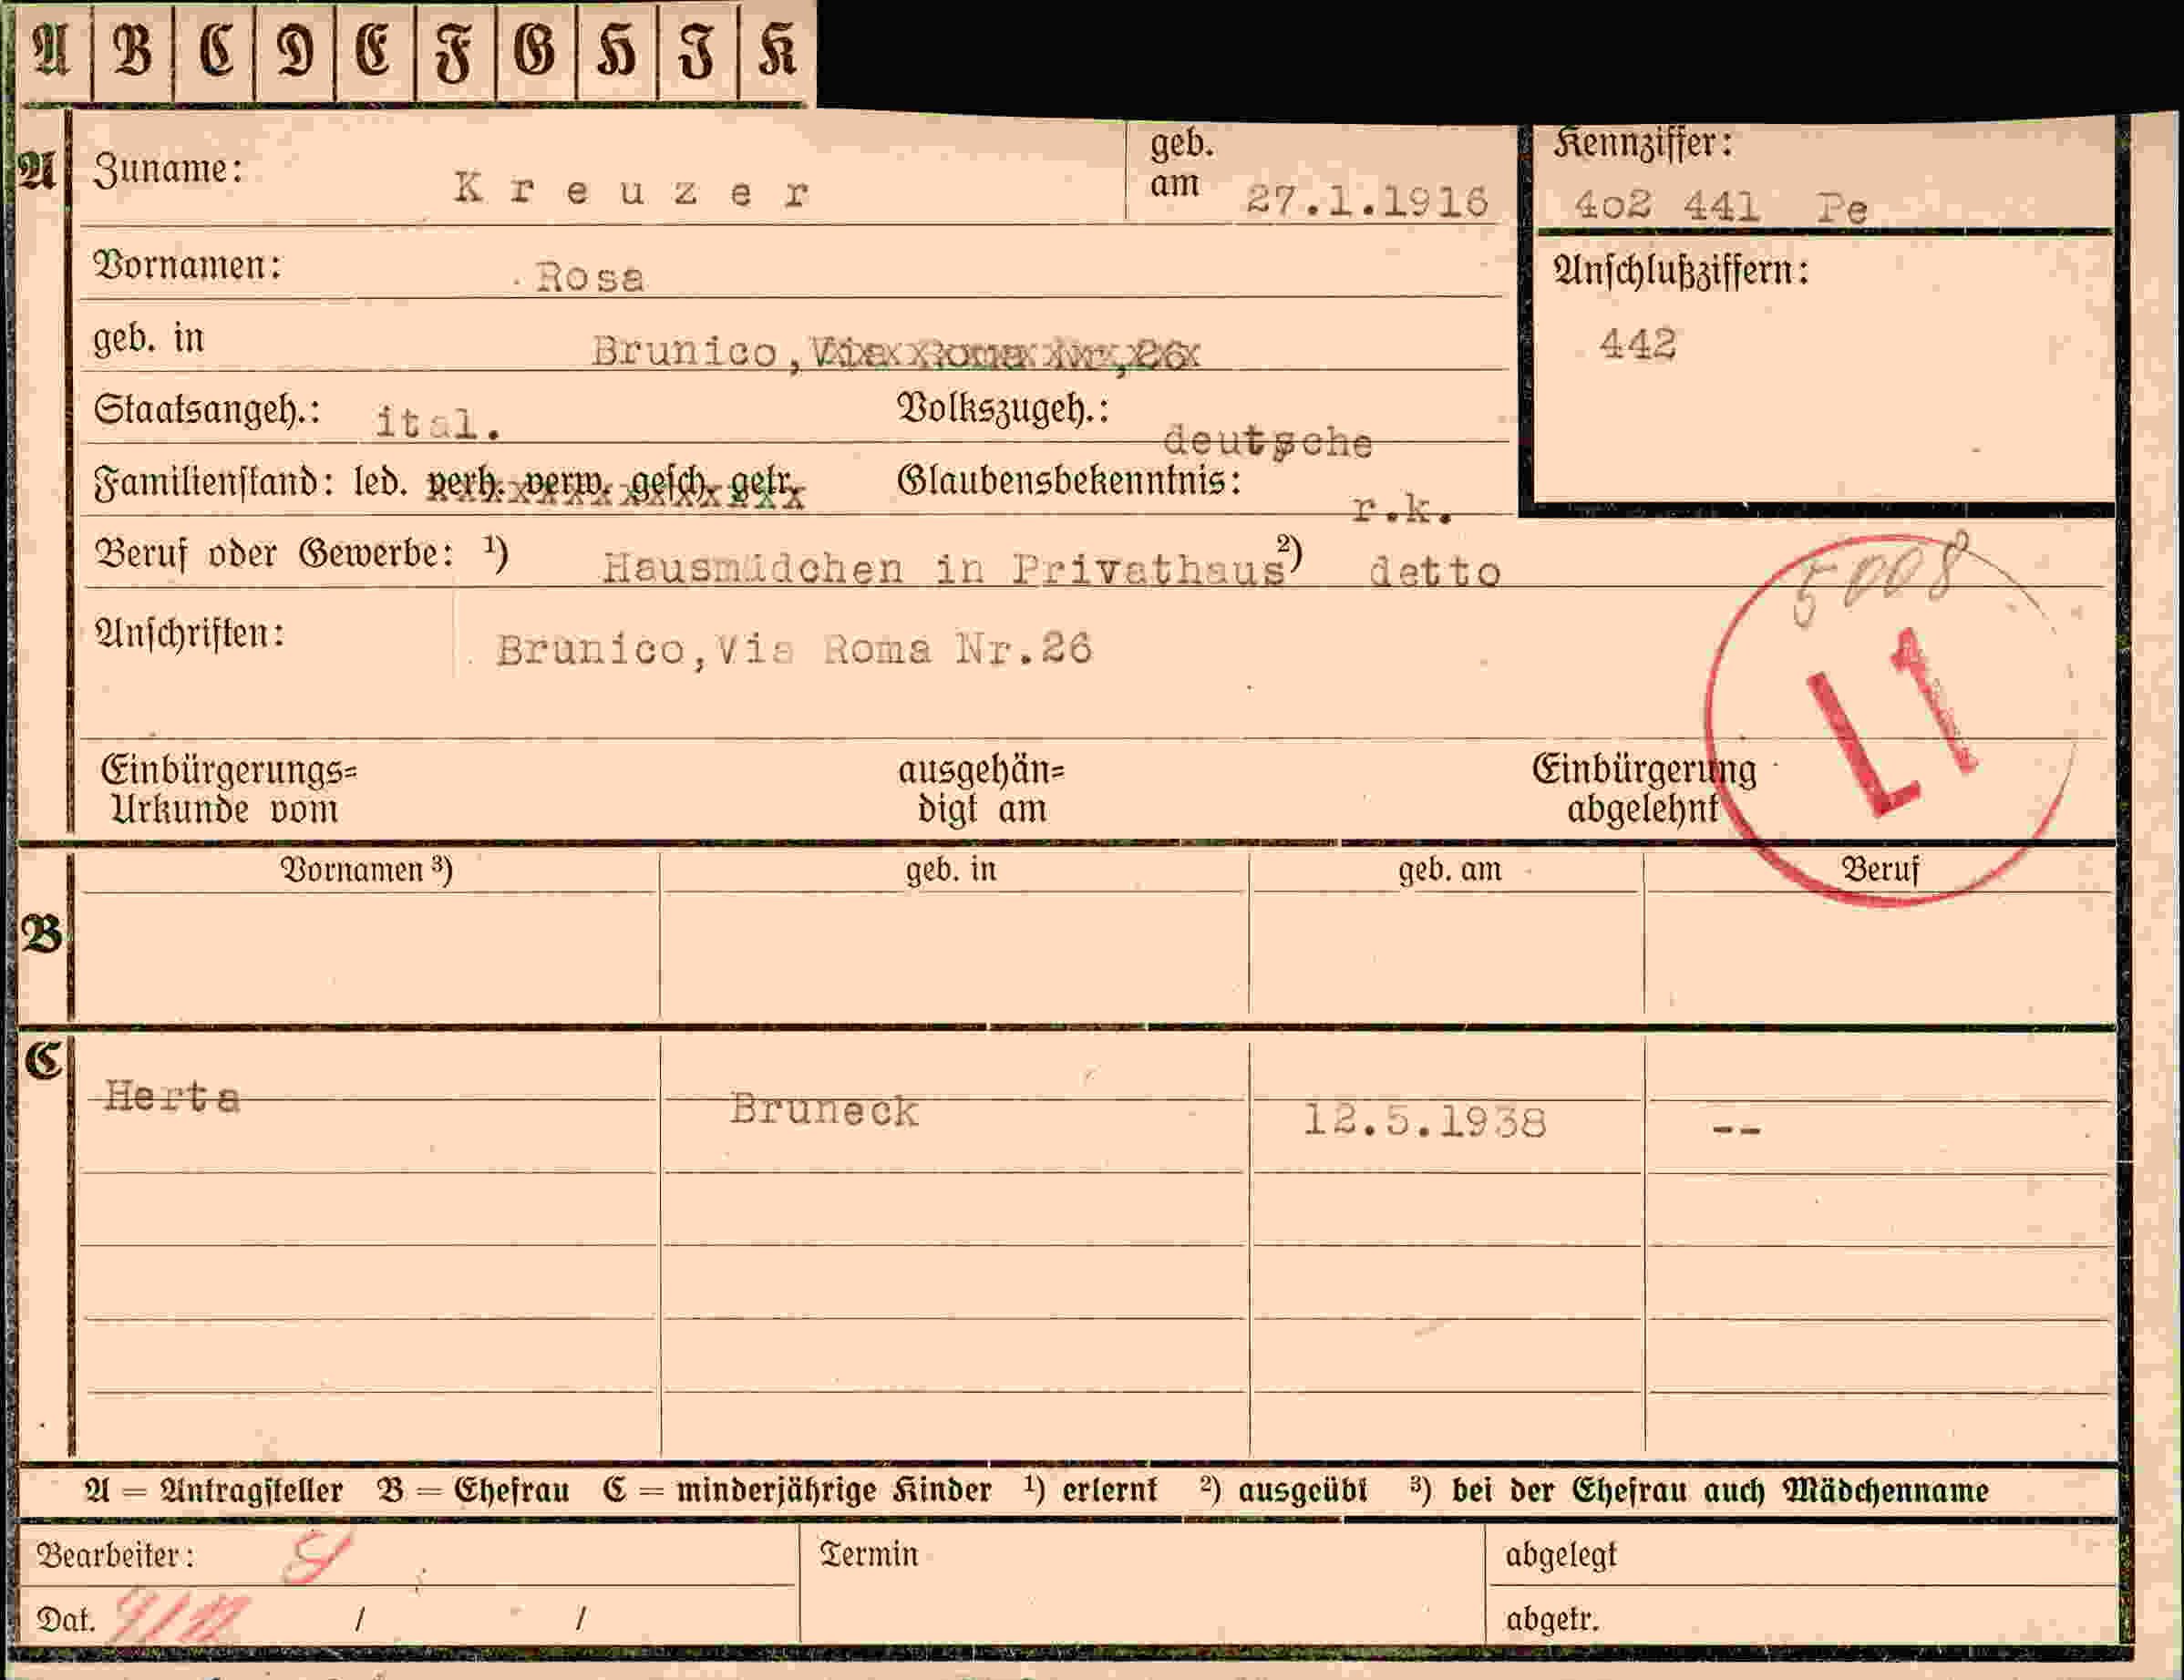Click the 'Kennziffer:' label
The image size is (2184, 1680).
(x=1642, y=143)
